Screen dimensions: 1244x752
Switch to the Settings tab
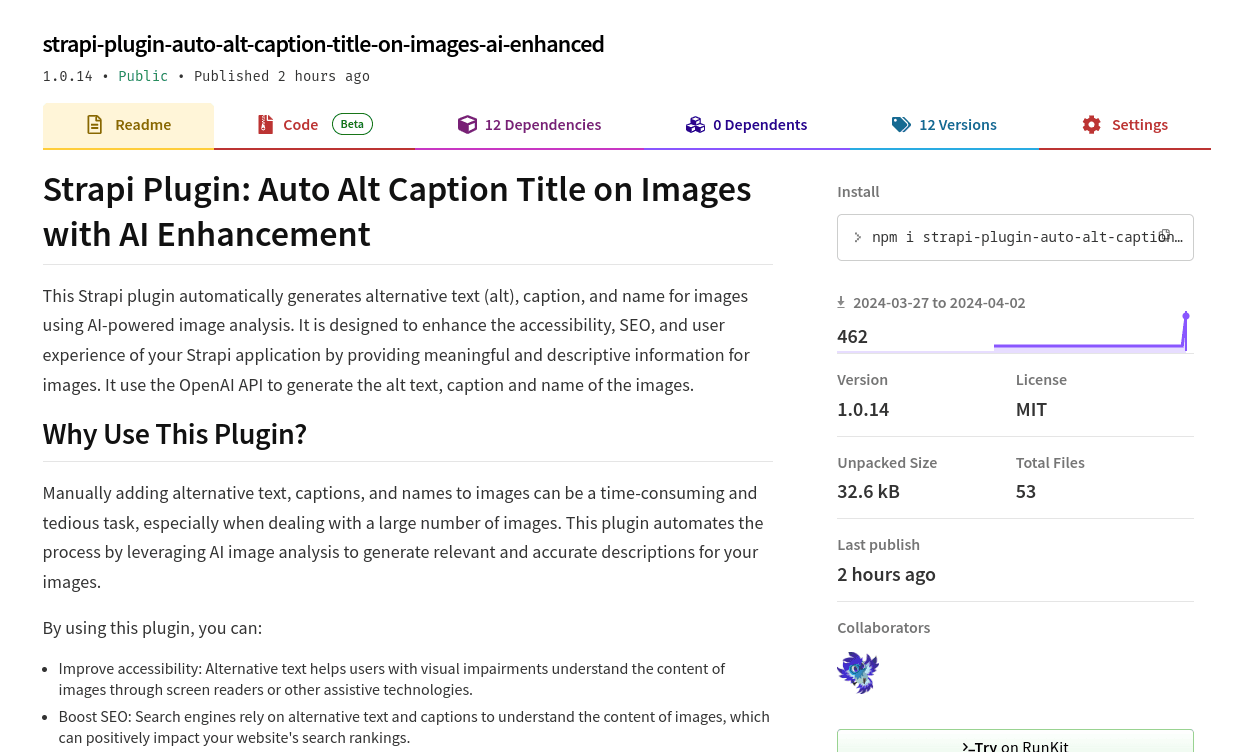1125,125
